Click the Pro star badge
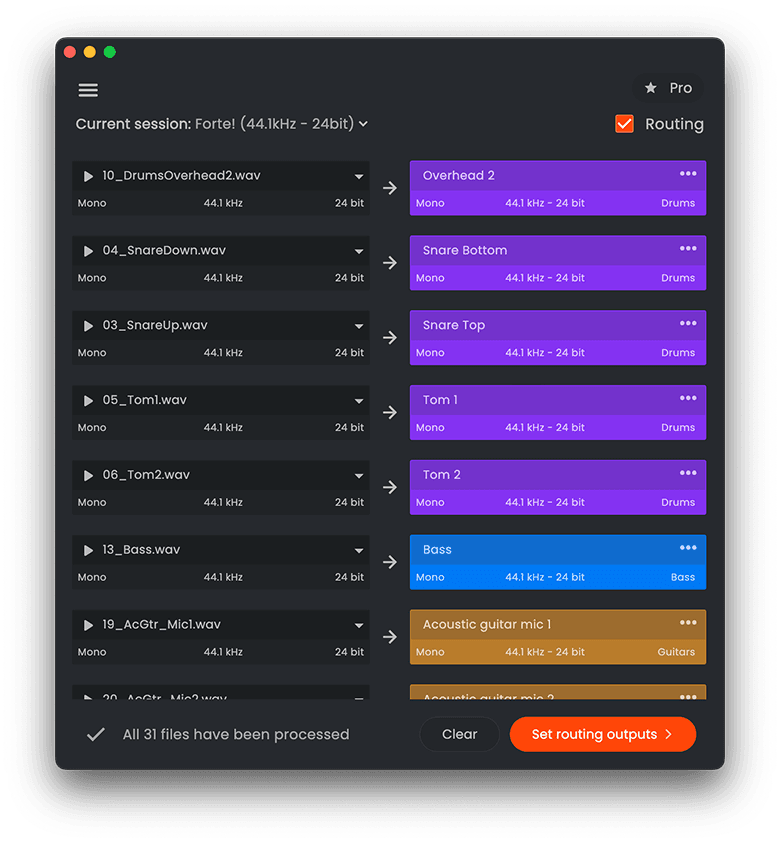The height and width of the screenshot is (843, 780). [x=668, y=88]
